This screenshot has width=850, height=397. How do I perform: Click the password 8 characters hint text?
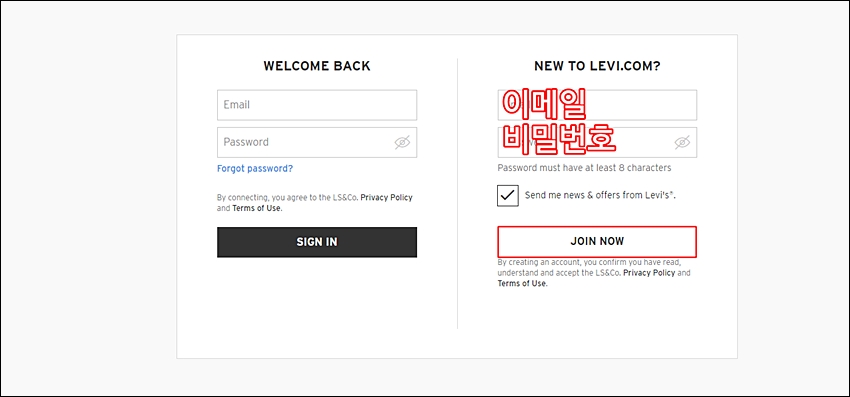click(x=584, y=168)
